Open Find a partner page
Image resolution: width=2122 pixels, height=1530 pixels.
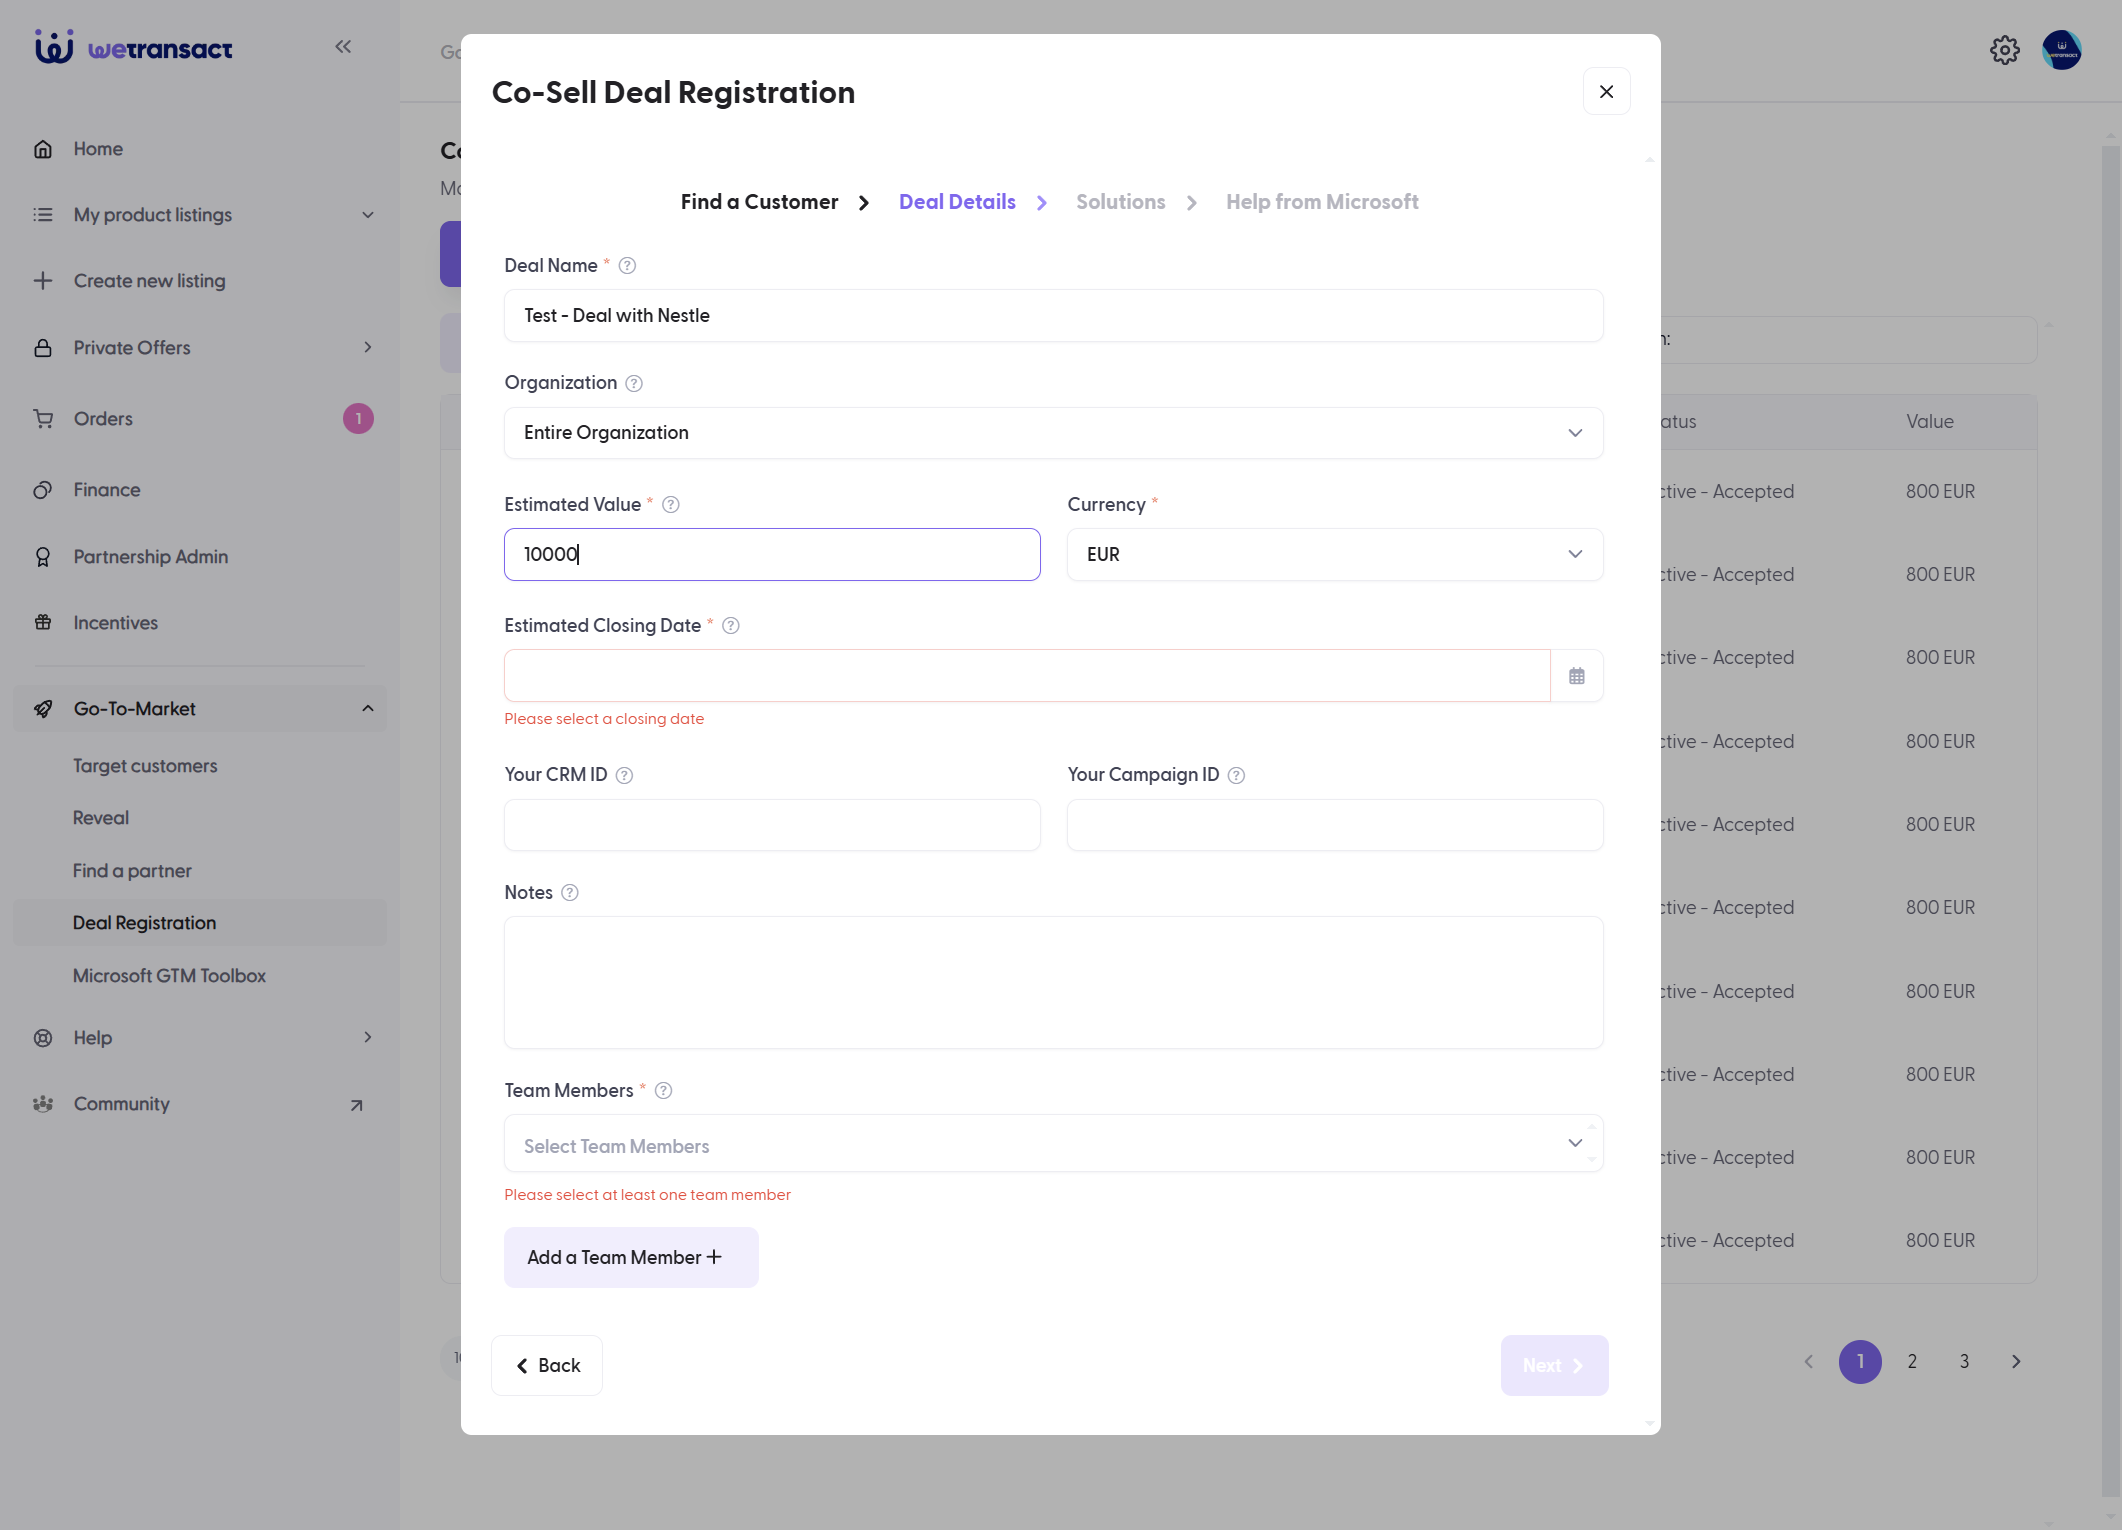pyautogui.click(x=132, y=871)
